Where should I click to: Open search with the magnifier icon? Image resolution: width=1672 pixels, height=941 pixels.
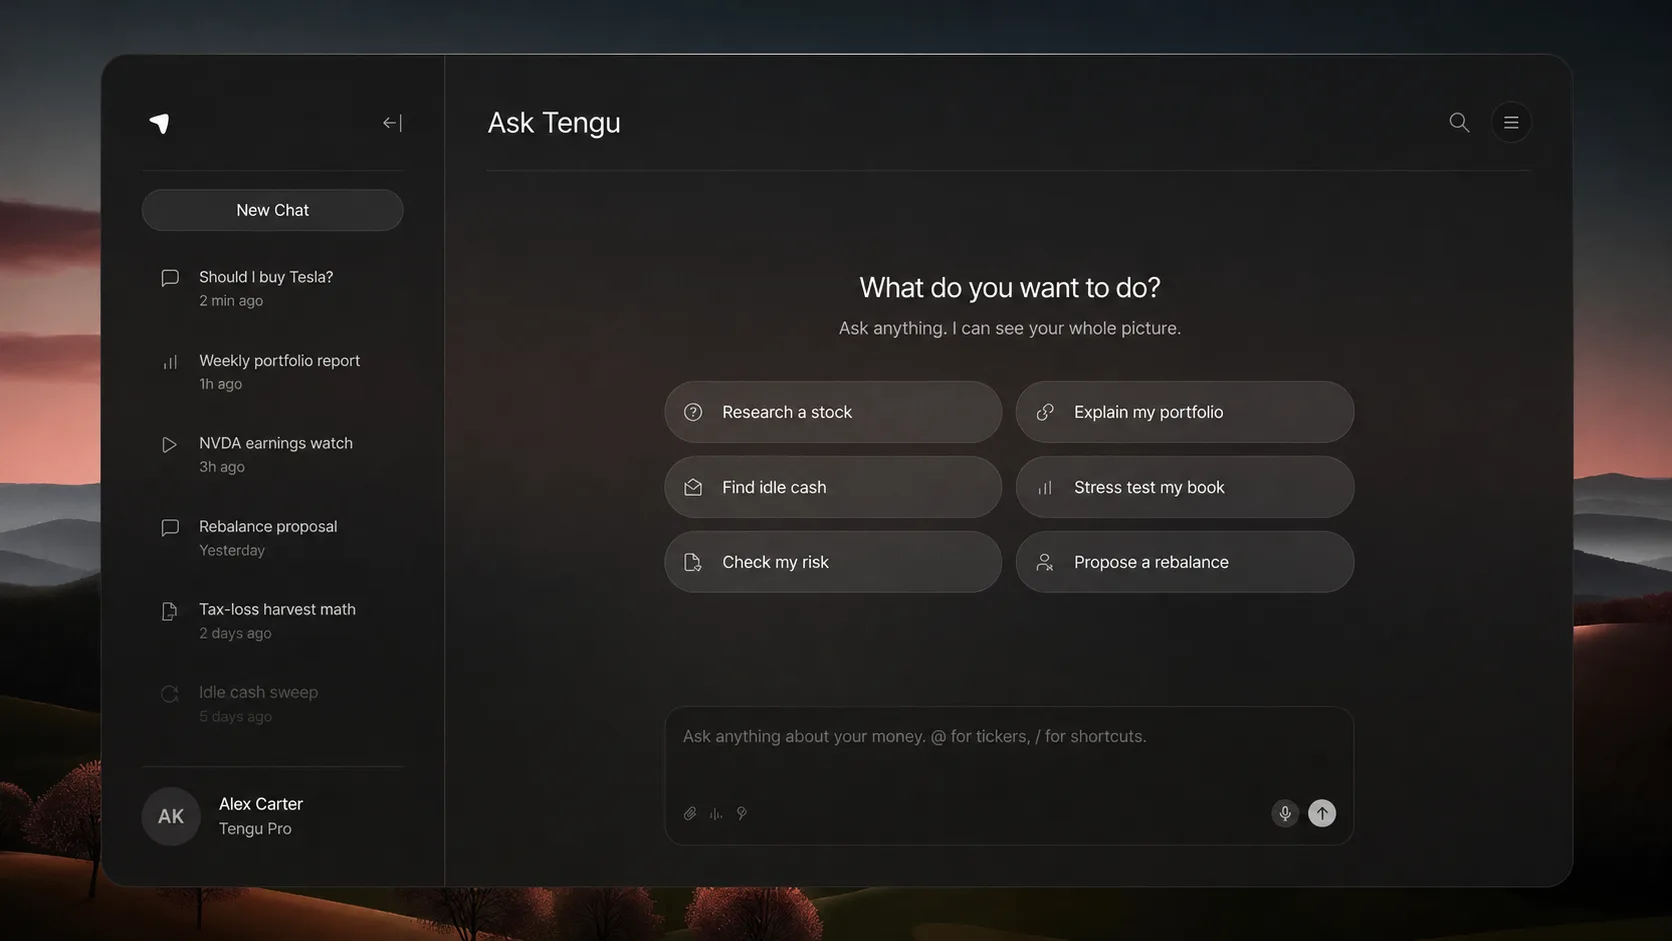[1459, 122]
